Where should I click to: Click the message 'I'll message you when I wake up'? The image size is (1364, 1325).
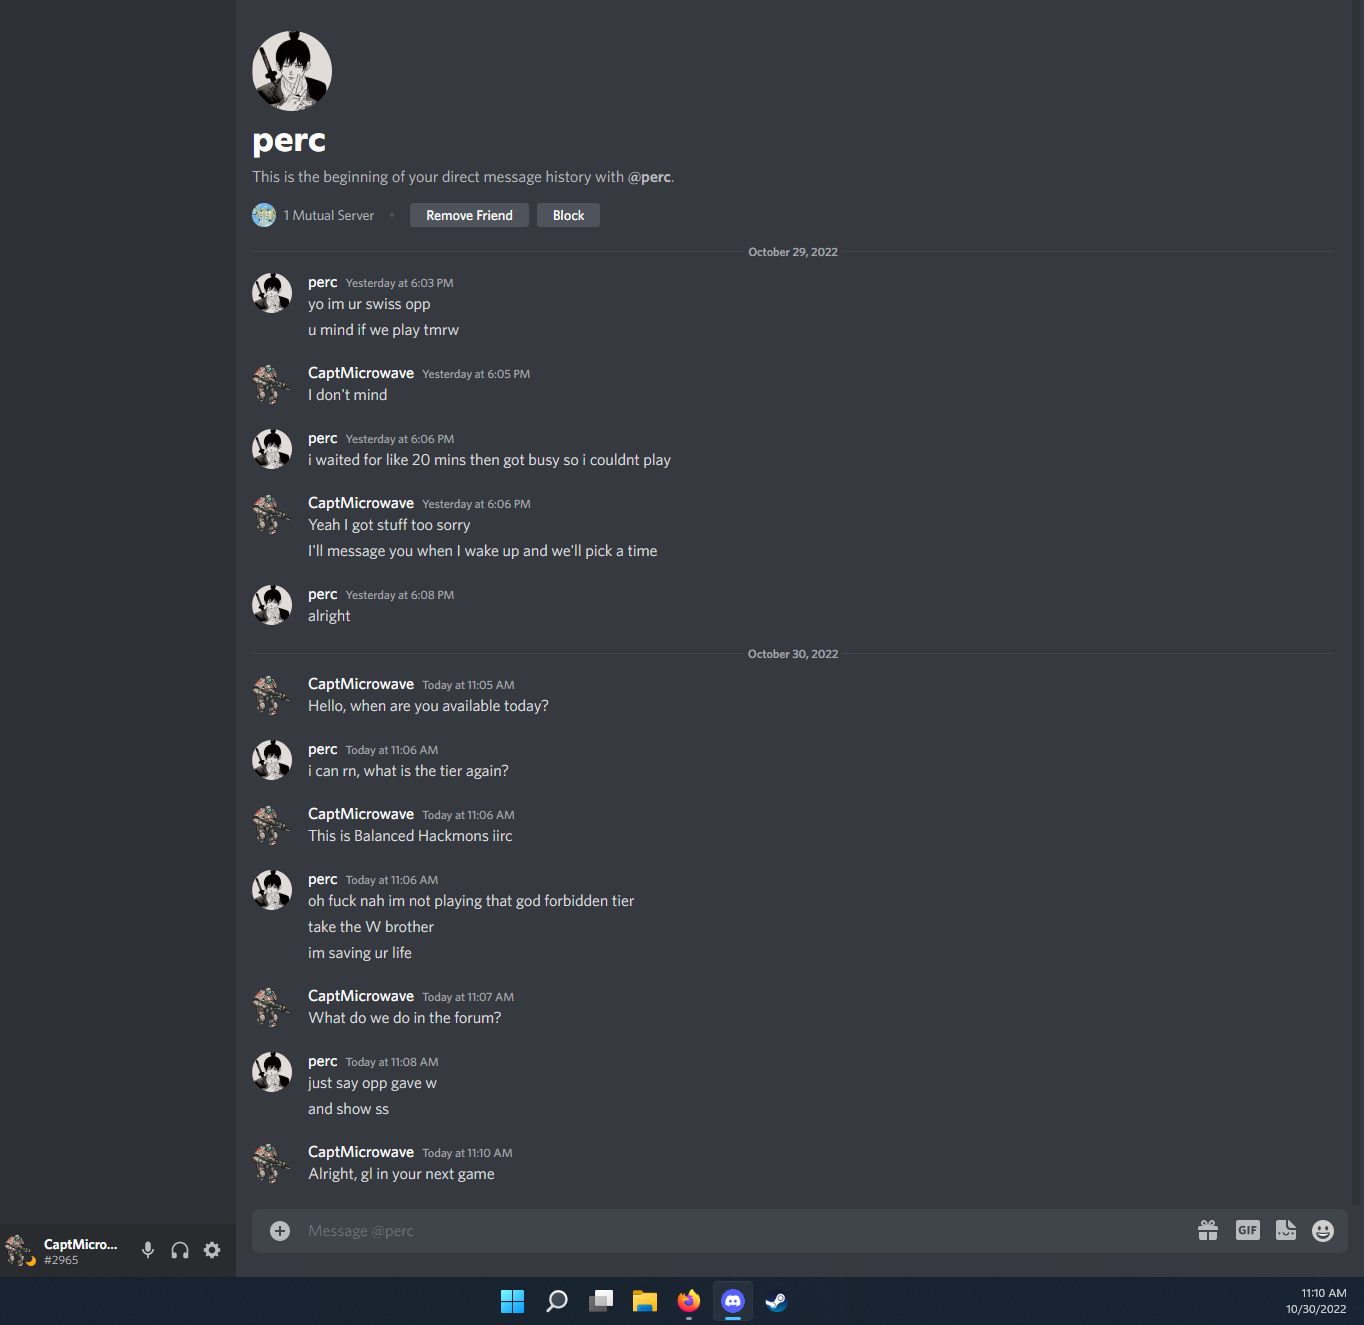click(x=483, y=551)
